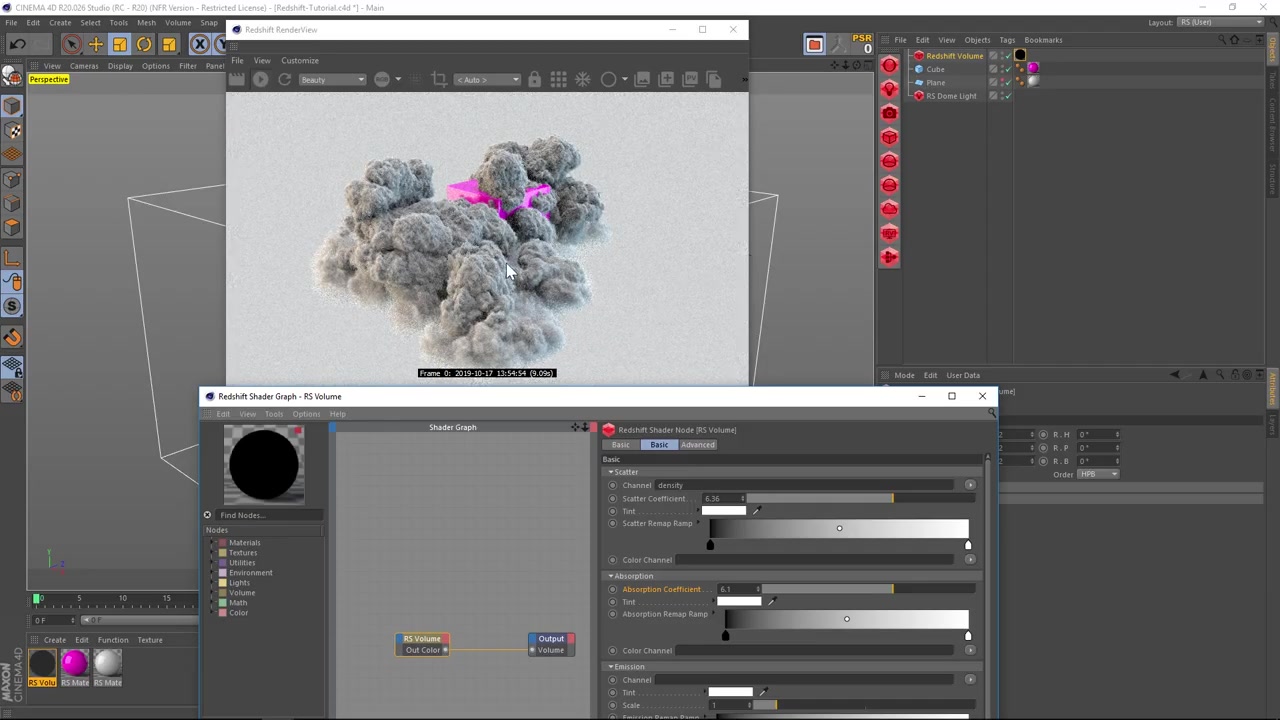
Task: Select the magenta RS Material thumbnail
Action: point(75,663)
